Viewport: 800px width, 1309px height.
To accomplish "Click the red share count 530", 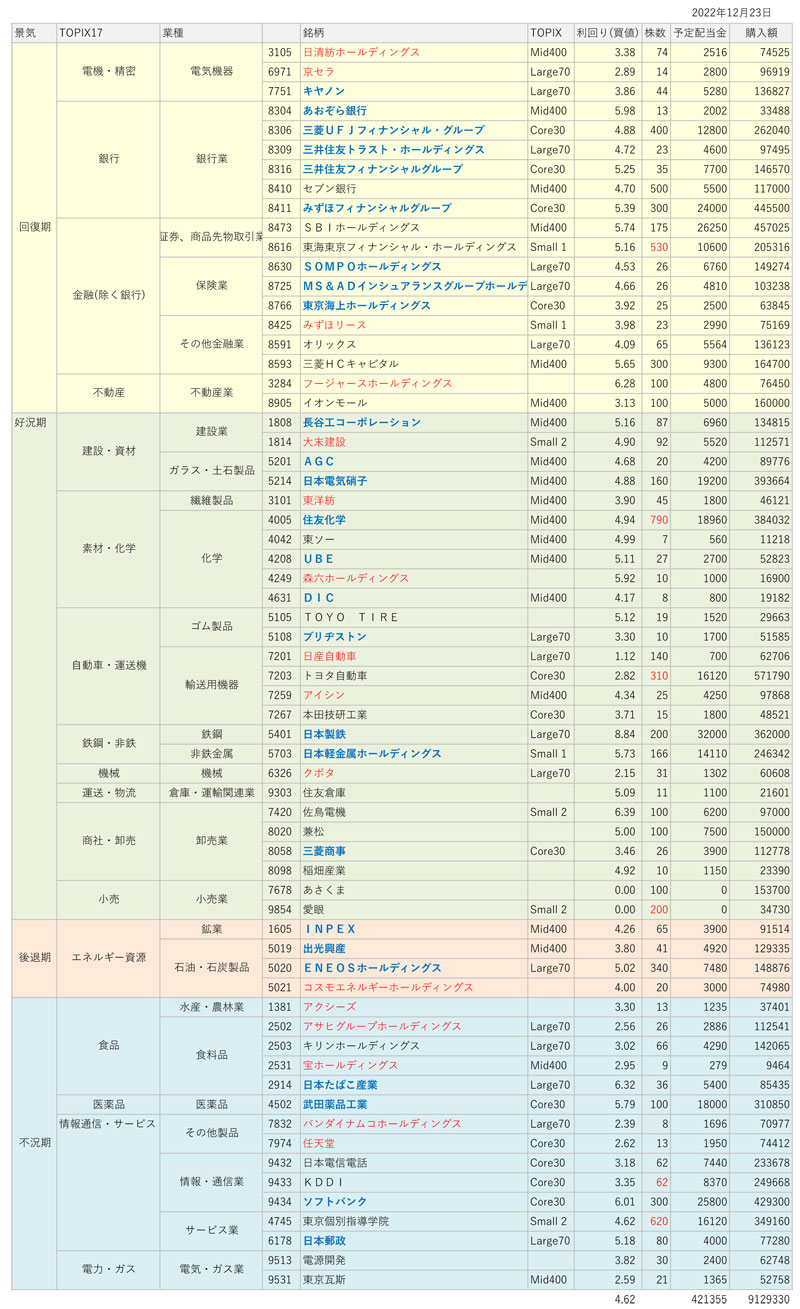I will (657, 247).
